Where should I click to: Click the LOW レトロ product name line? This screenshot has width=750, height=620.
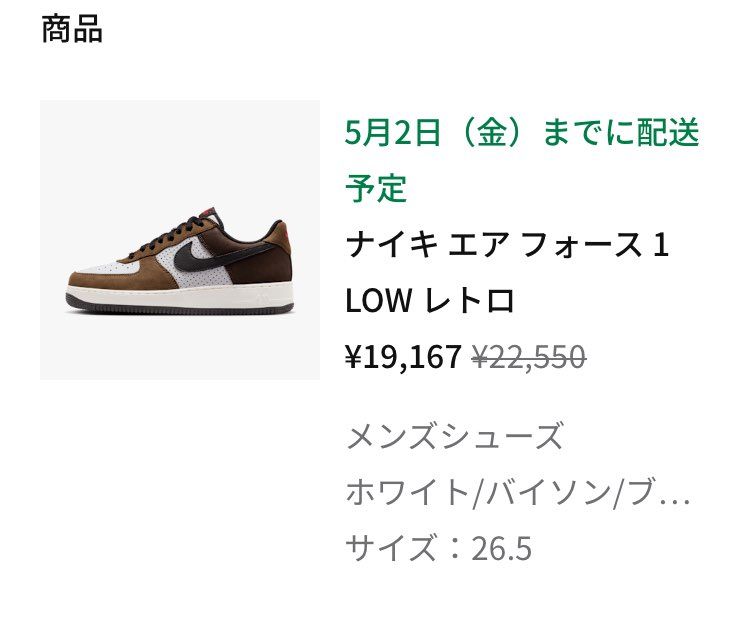[430, 300]
